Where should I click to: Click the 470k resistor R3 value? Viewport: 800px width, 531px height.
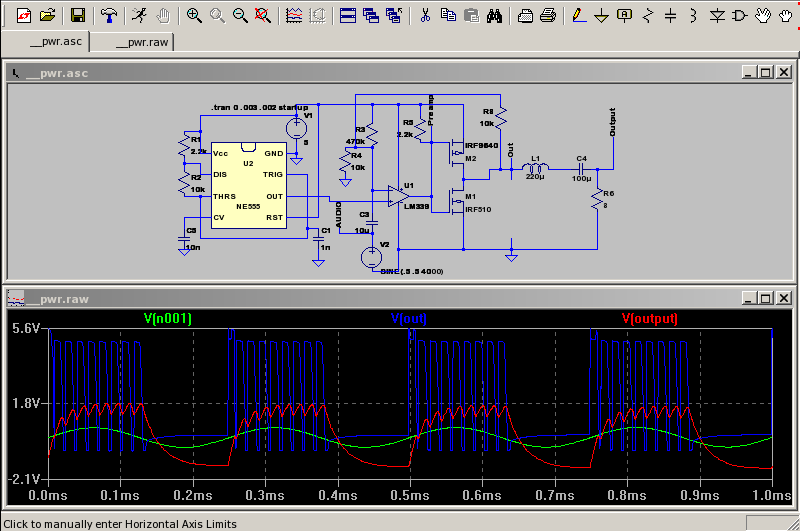(355, 142)
